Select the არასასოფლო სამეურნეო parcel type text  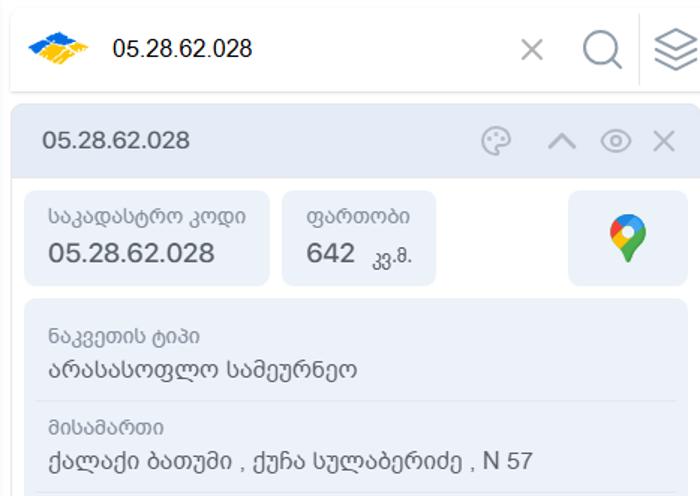tap(203, 370)
